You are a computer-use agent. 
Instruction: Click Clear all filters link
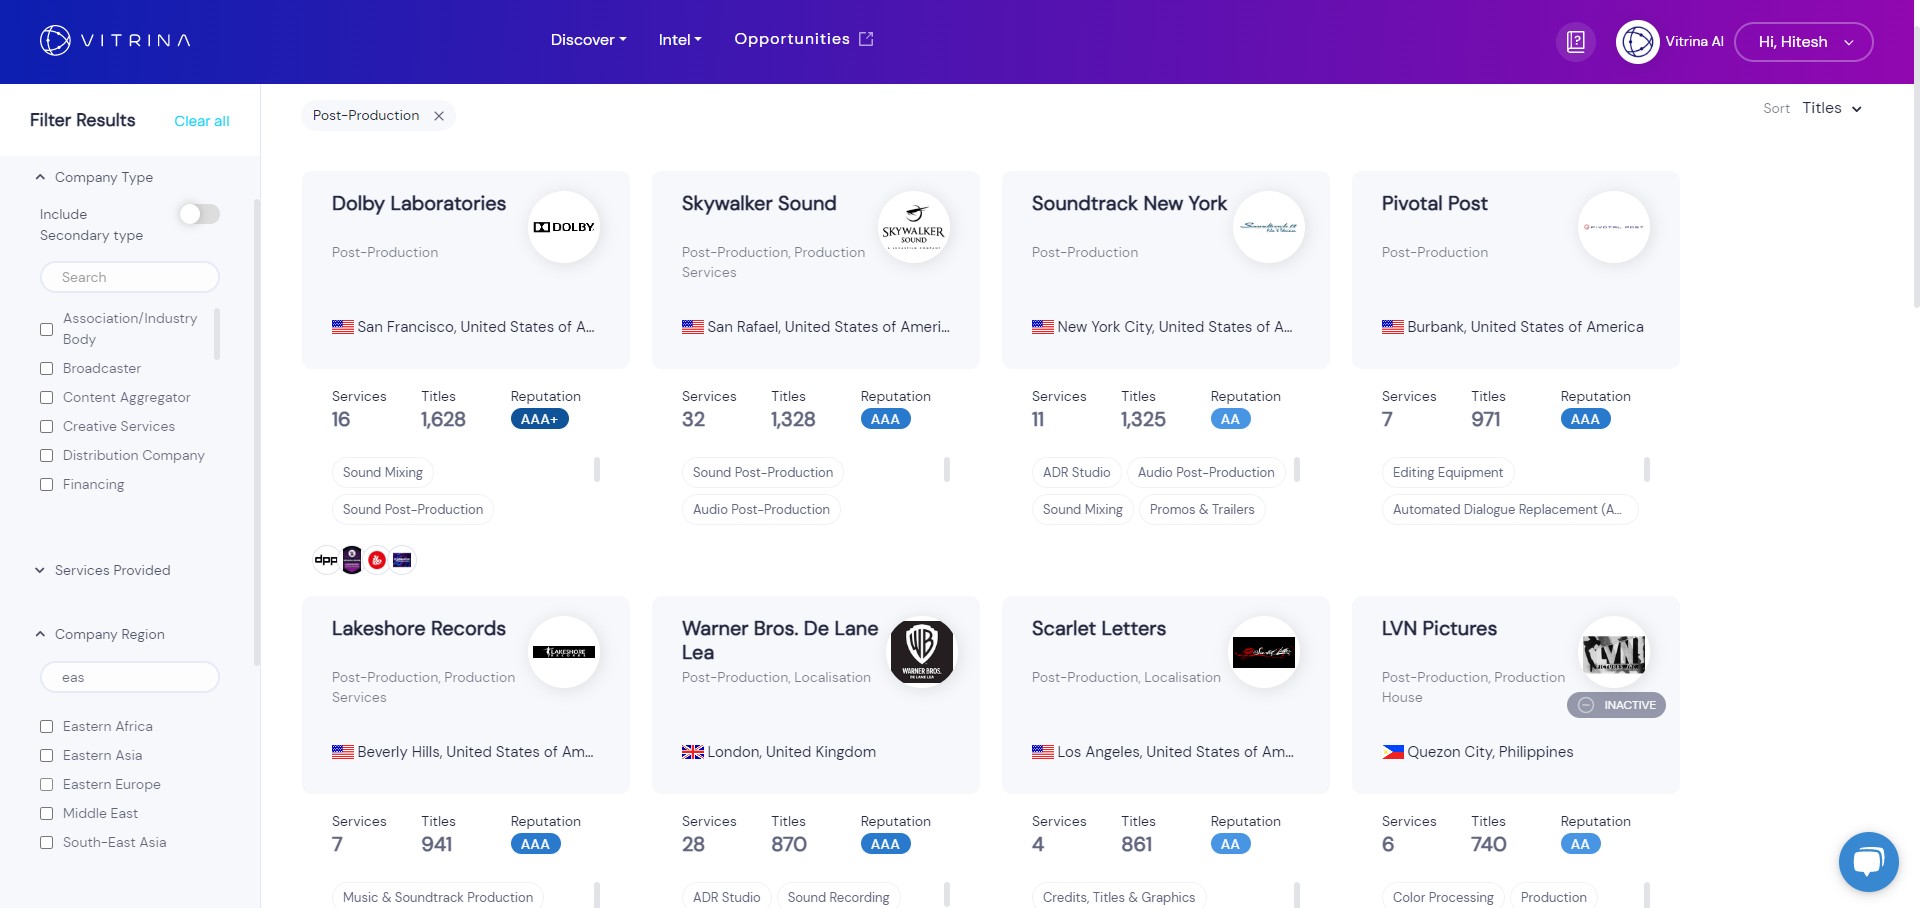pos(202,121)
